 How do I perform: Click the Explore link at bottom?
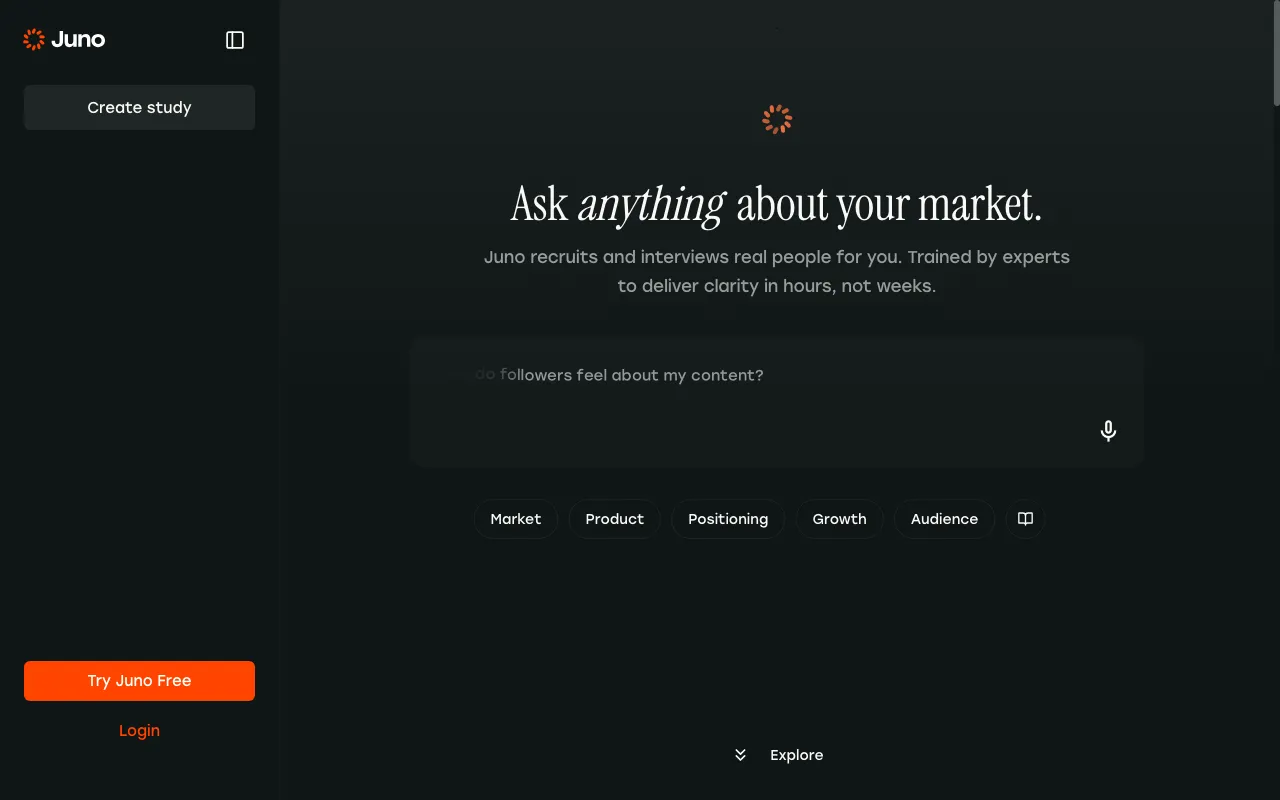tap(796, 755)
